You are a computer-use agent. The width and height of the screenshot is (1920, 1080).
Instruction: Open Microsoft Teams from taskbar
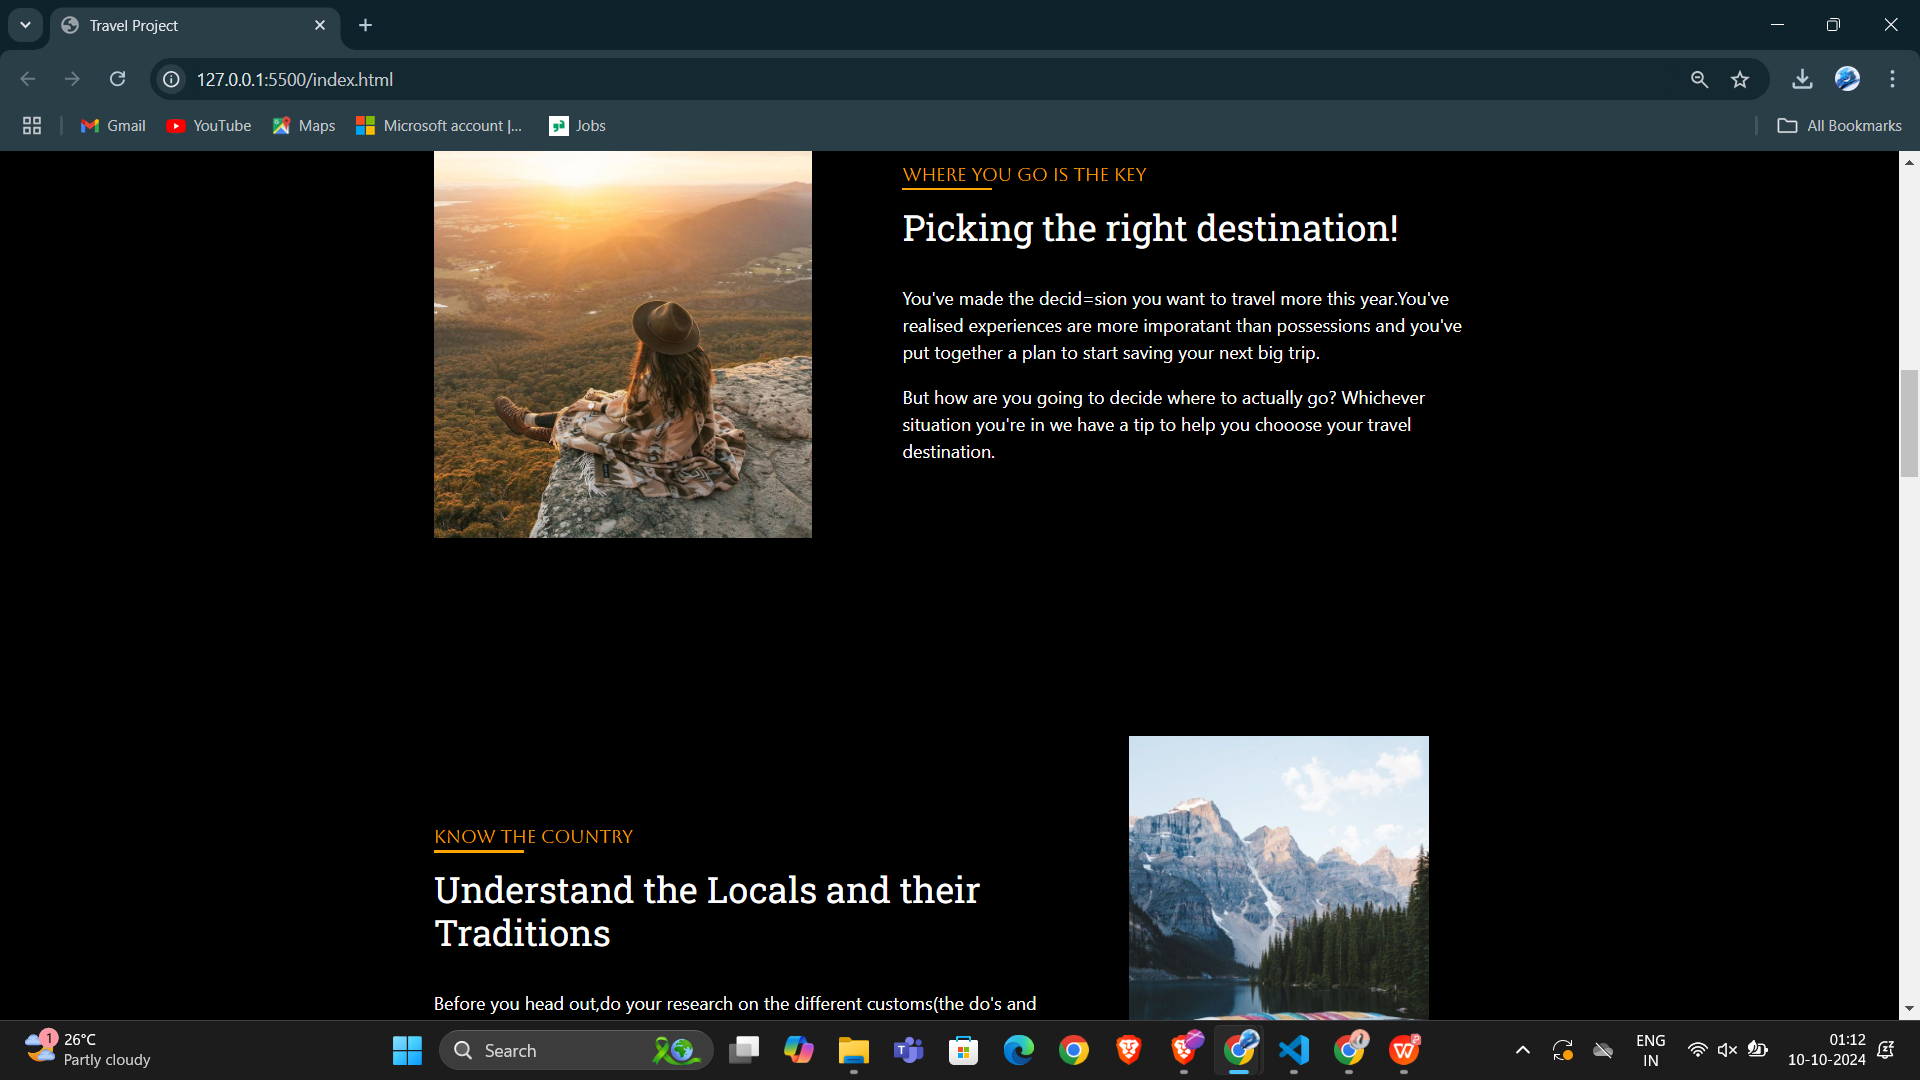[909, 1050]
